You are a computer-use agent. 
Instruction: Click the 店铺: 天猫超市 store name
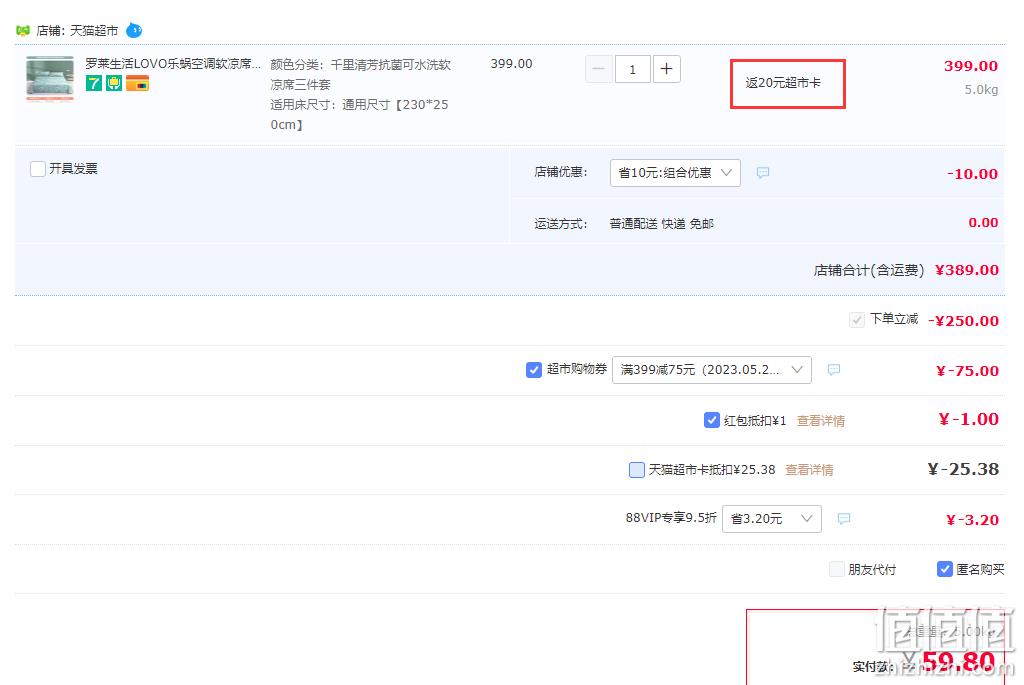[77, 31]
